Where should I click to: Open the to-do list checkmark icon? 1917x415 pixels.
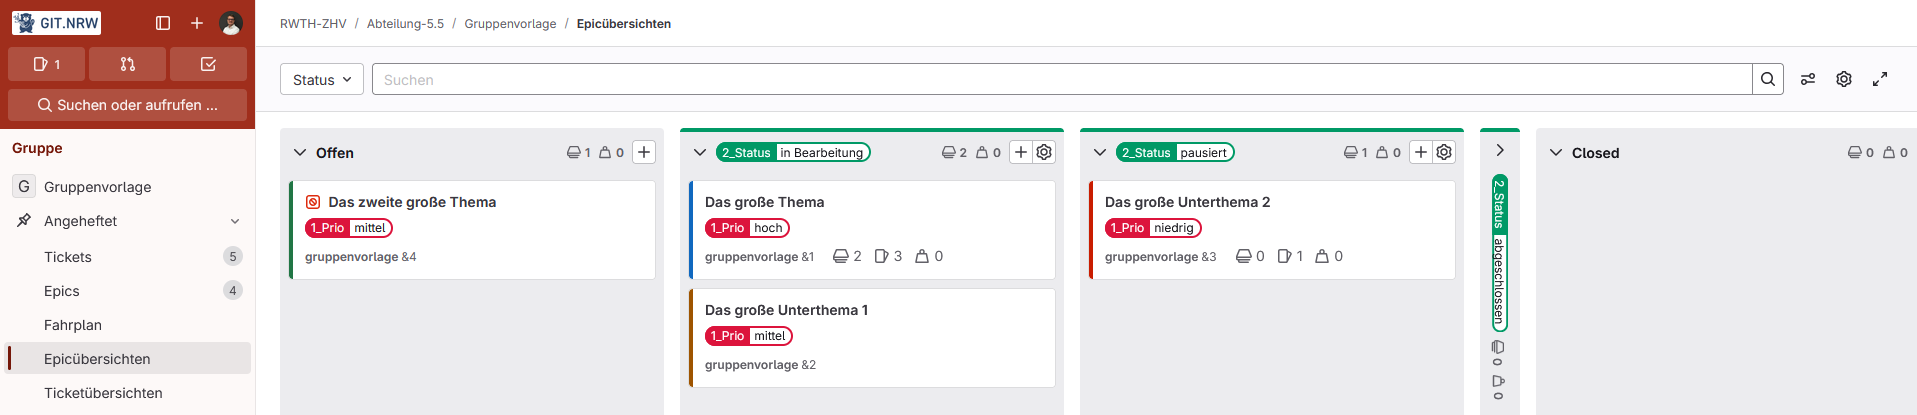[x=208, y=64]
